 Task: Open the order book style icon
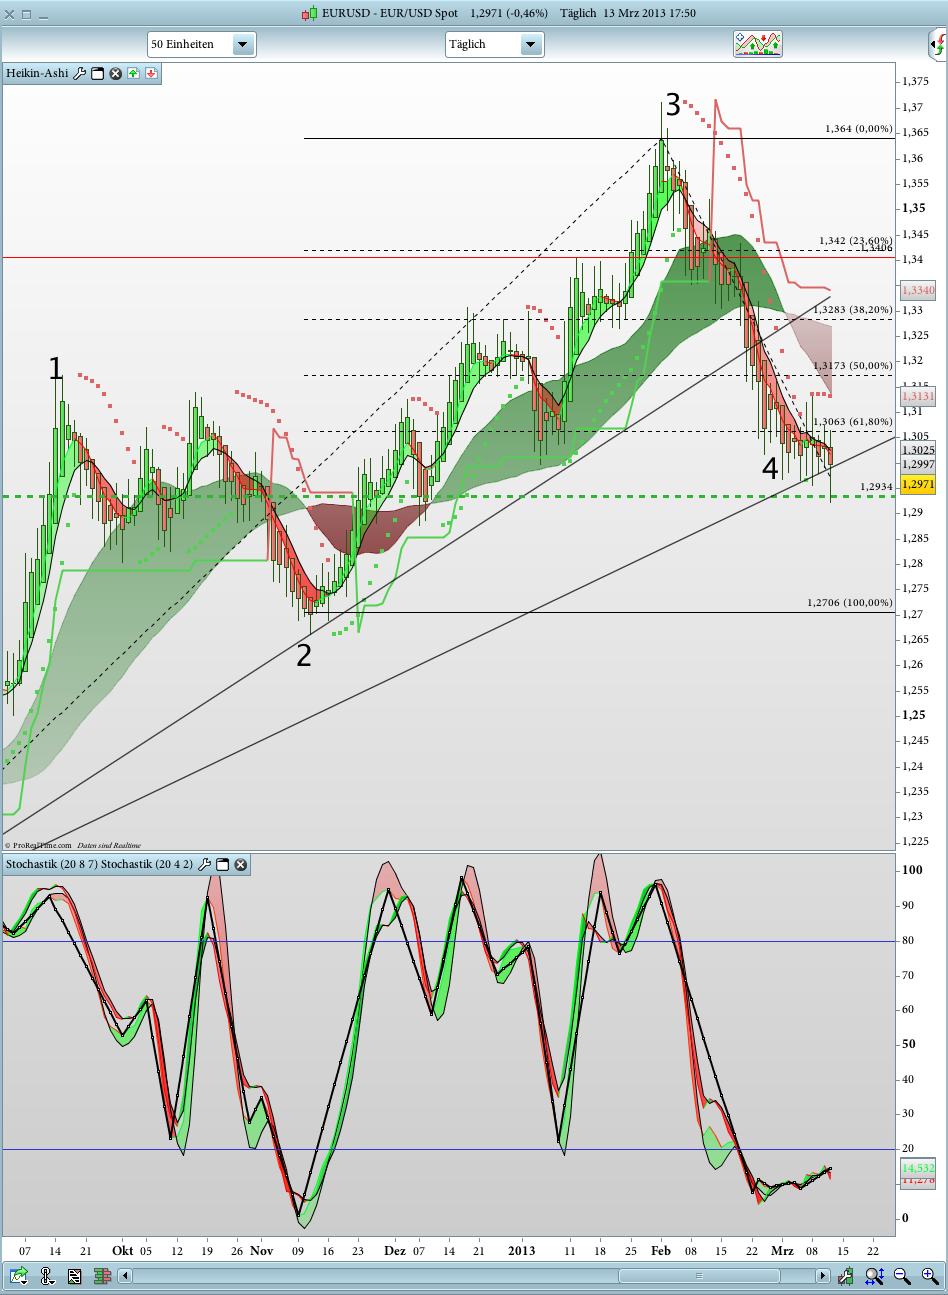[102, 1276]
